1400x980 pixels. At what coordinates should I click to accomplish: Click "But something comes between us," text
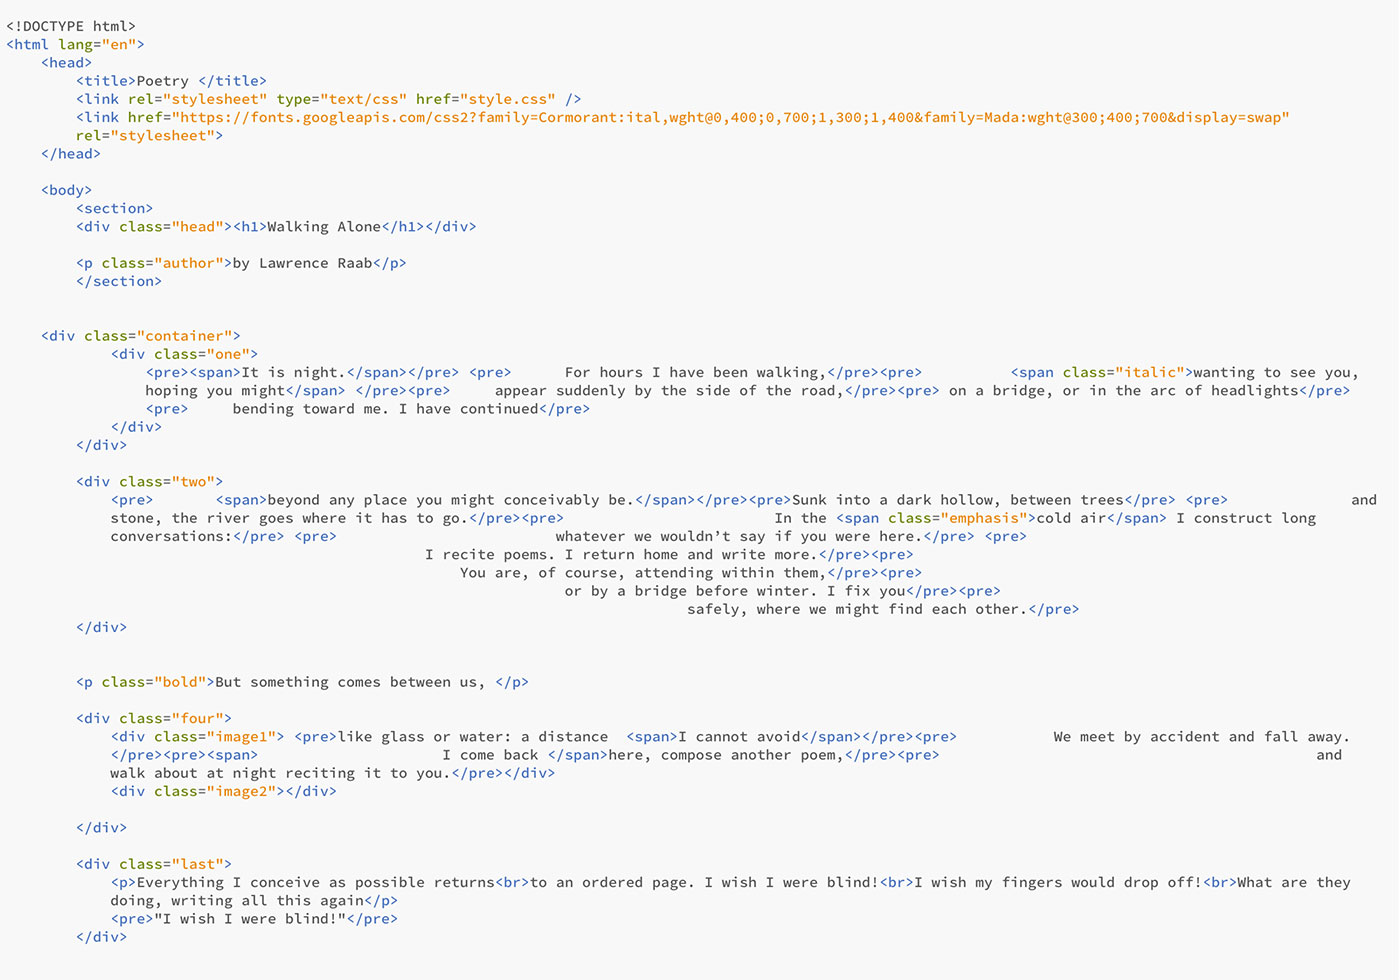[x=350, y=682]
